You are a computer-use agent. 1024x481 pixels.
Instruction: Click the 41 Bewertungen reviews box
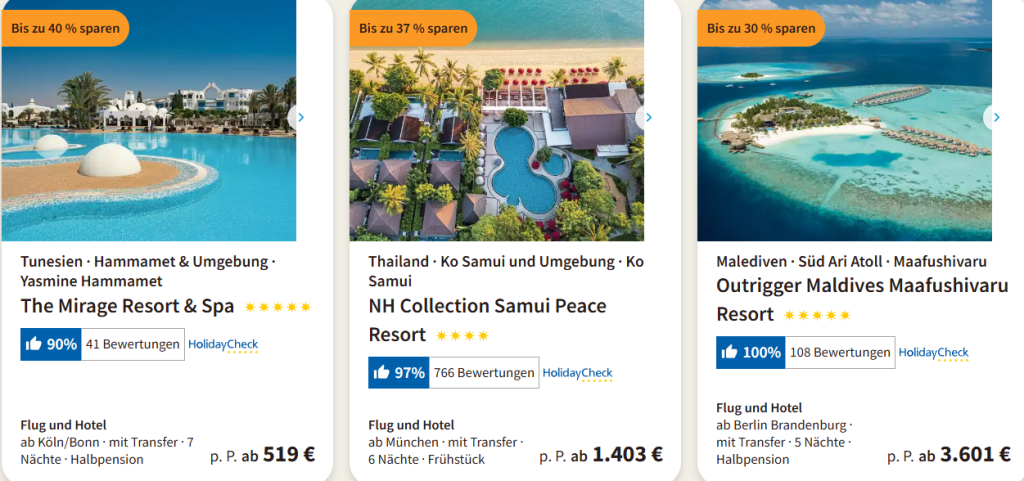(133, 345)
